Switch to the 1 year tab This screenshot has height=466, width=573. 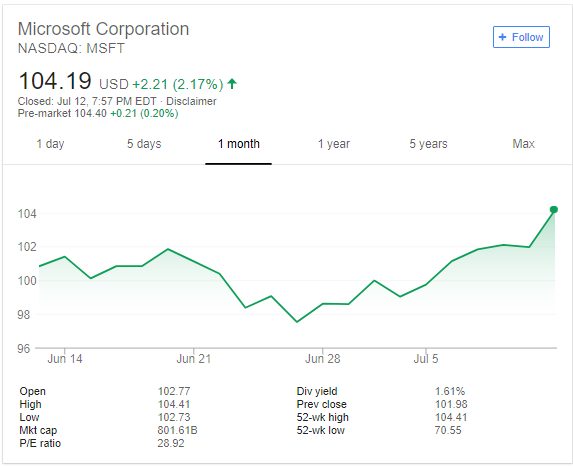tap(334, 144)
